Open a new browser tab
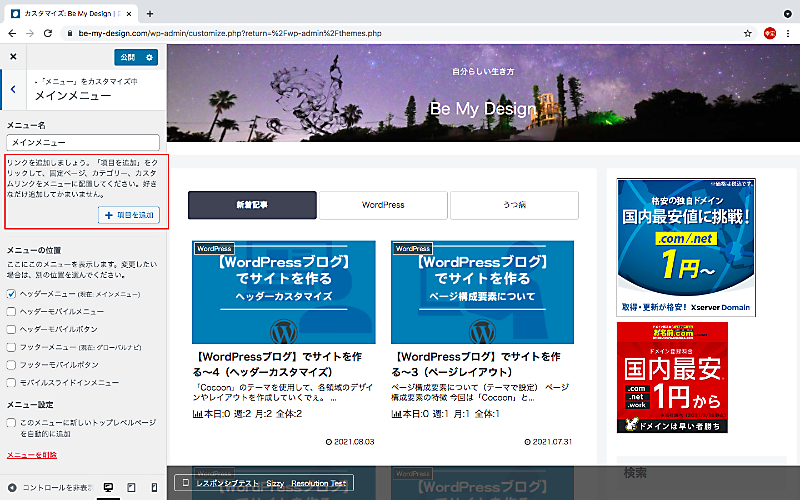The height and width of the screenshot is (500, 800). 150,13
